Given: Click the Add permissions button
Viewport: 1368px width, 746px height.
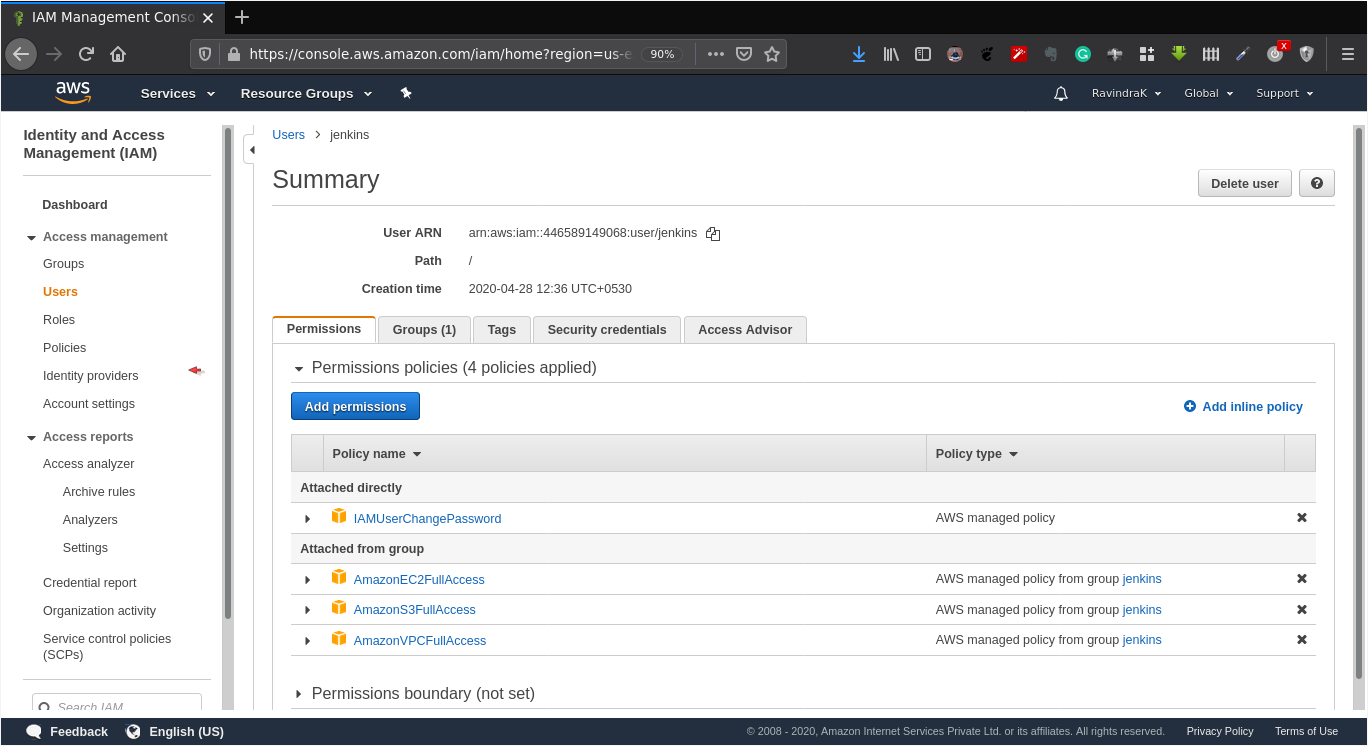Looking at the screenshot, I should click(355, 406).
